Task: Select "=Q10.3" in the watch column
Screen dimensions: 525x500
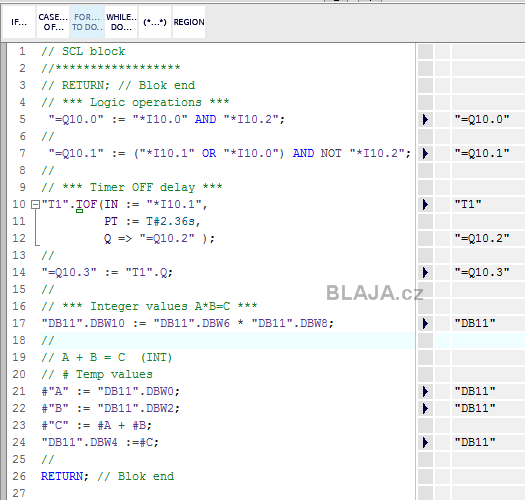Action: 482,272
